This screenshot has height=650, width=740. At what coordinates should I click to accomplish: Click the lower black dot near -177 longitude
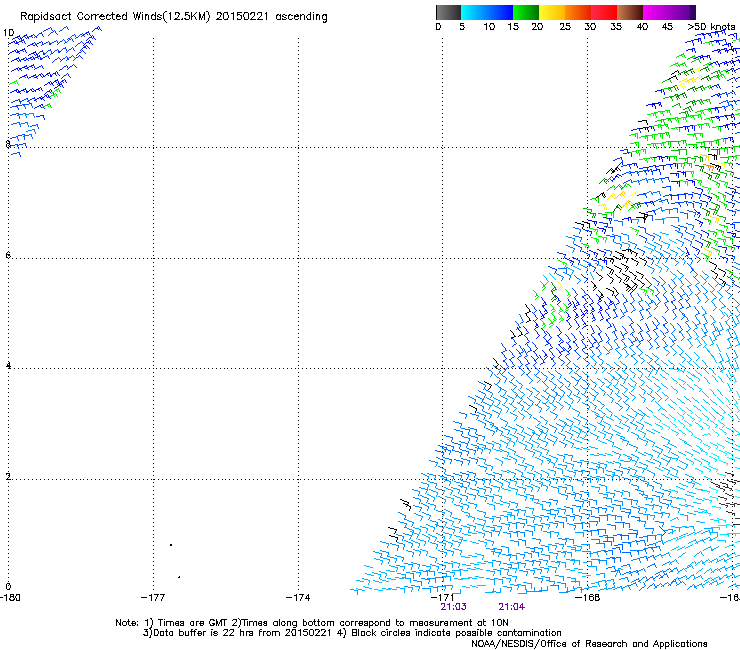tap(179, 577)
